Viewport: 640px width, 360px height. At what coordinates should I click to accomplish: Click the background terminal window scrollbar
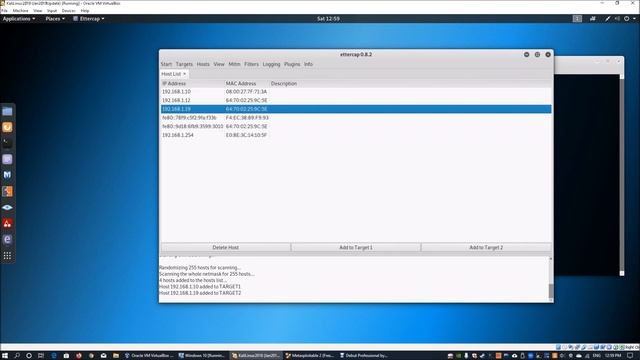pos(622,175)
